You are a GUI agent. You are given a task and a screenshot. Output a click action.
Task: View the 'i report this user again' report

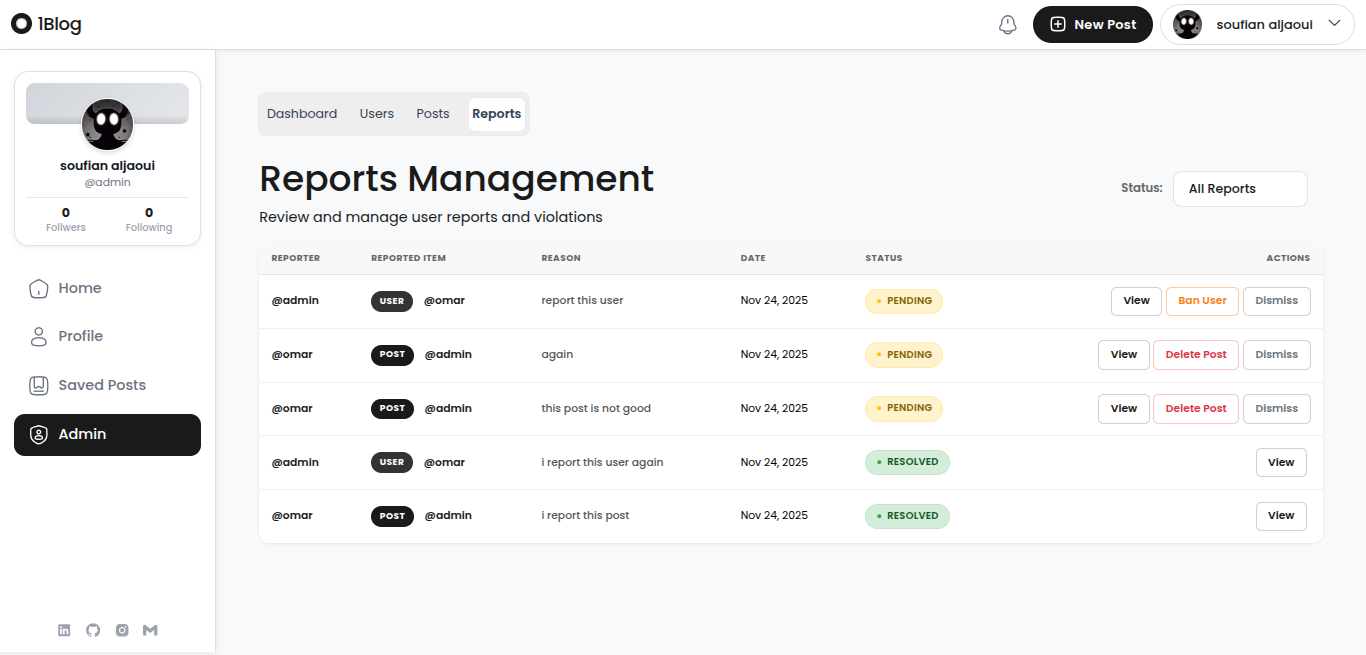[x=1281, y=463]
